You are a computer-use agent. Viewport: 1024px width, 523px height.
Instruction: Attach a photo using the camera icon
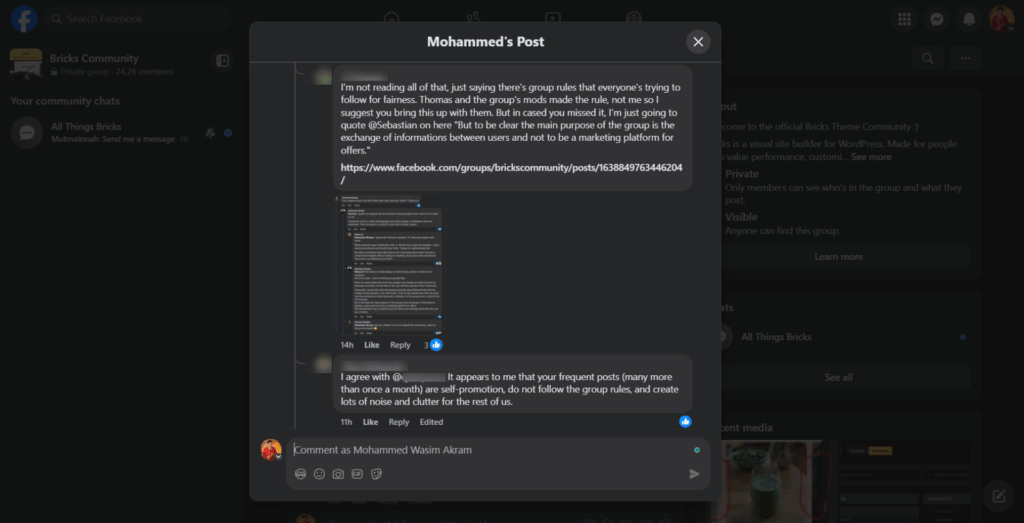pyautogui.click(x=338, y=474)
